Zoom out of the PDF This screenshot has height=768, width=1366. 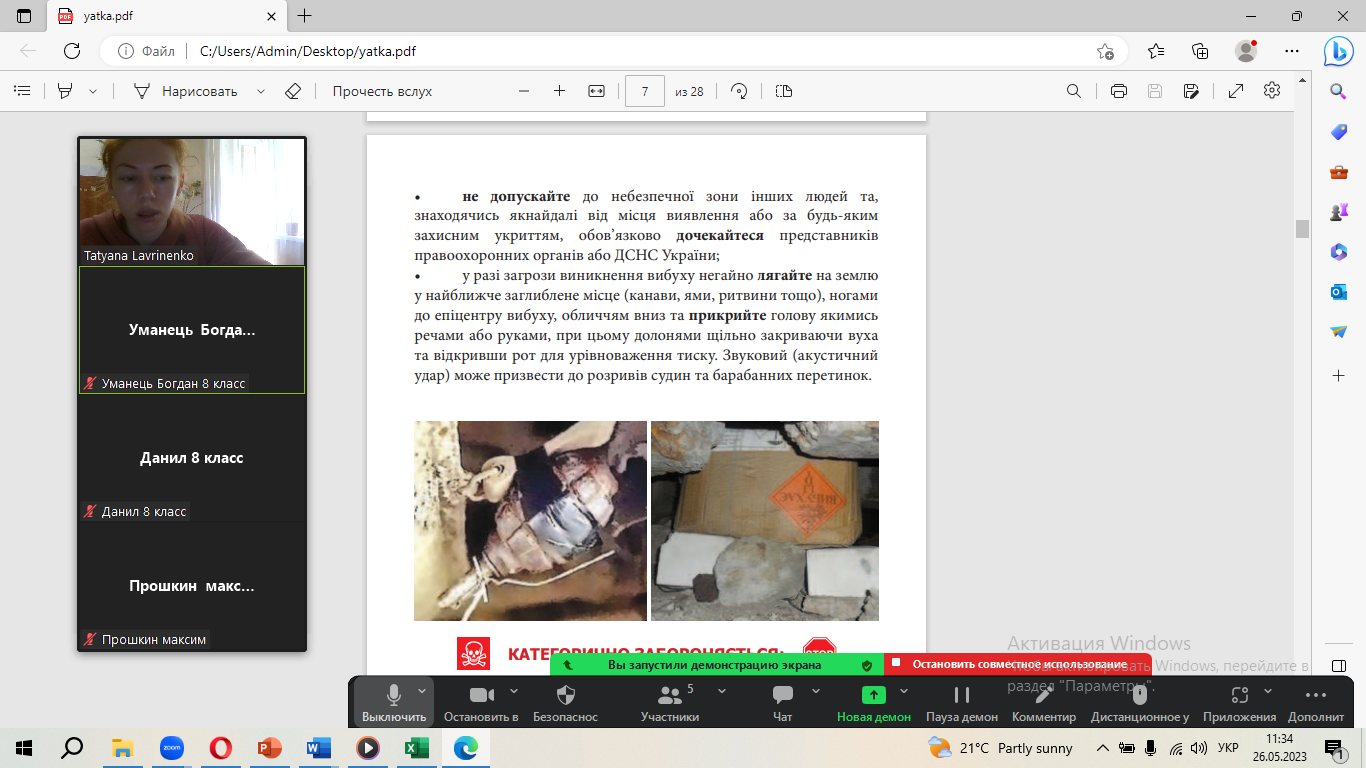[524, 91]
